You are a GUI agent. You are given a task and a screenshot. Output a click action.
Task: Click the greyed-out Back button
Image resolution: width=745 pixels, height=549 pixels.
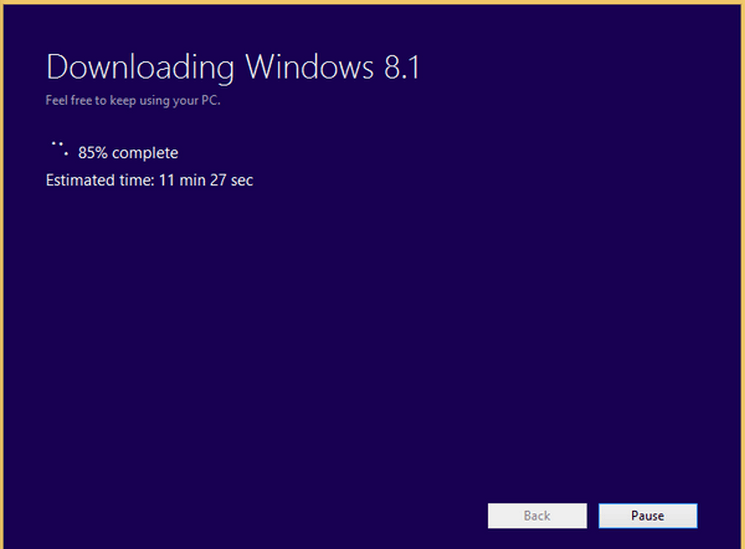[537, 516]
